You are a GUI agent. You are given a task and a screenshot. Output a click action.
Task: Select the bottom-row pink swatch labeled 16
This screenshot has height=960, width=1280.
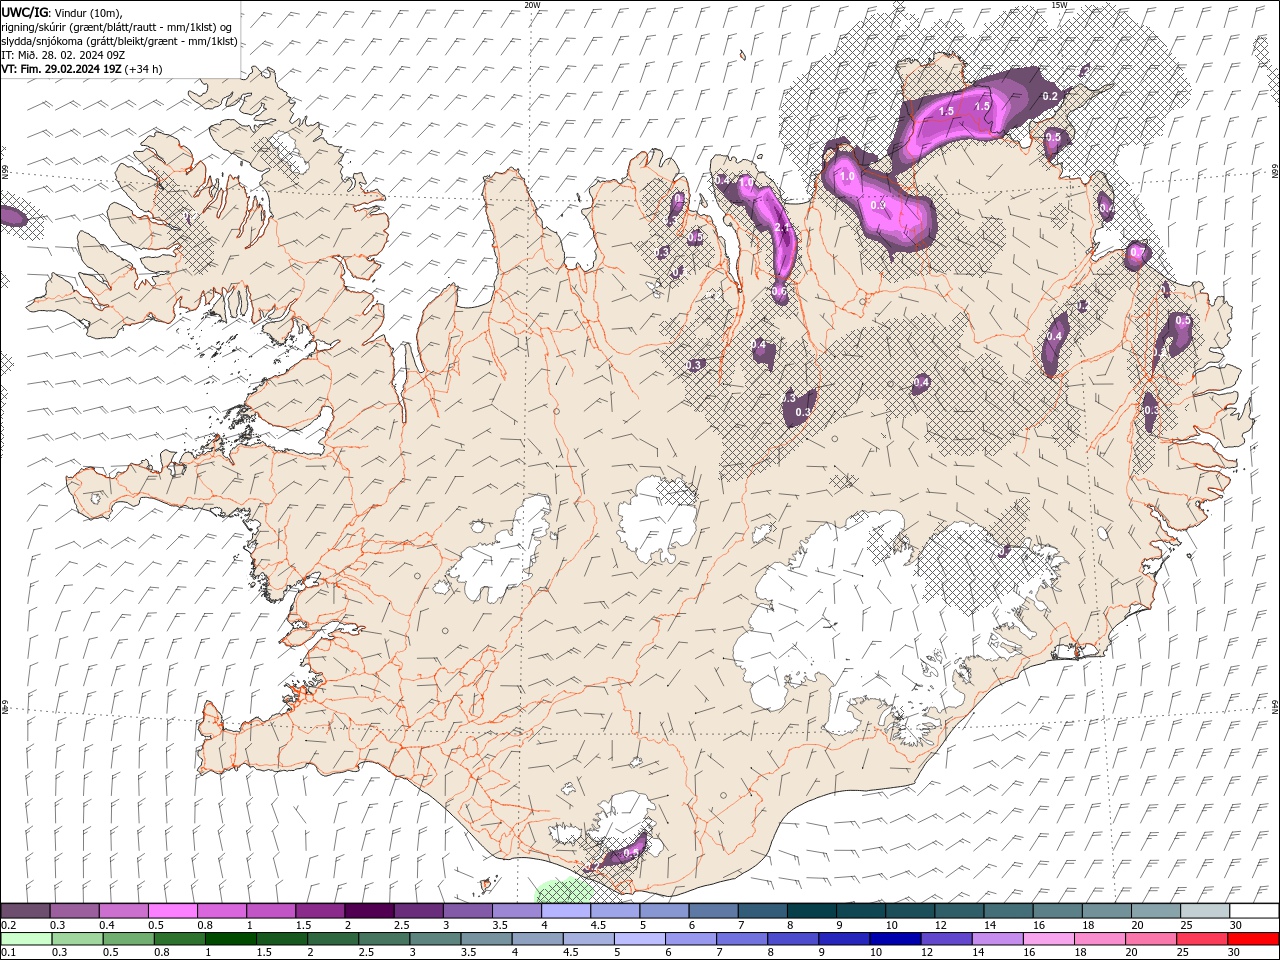(x=1049, y=939)
